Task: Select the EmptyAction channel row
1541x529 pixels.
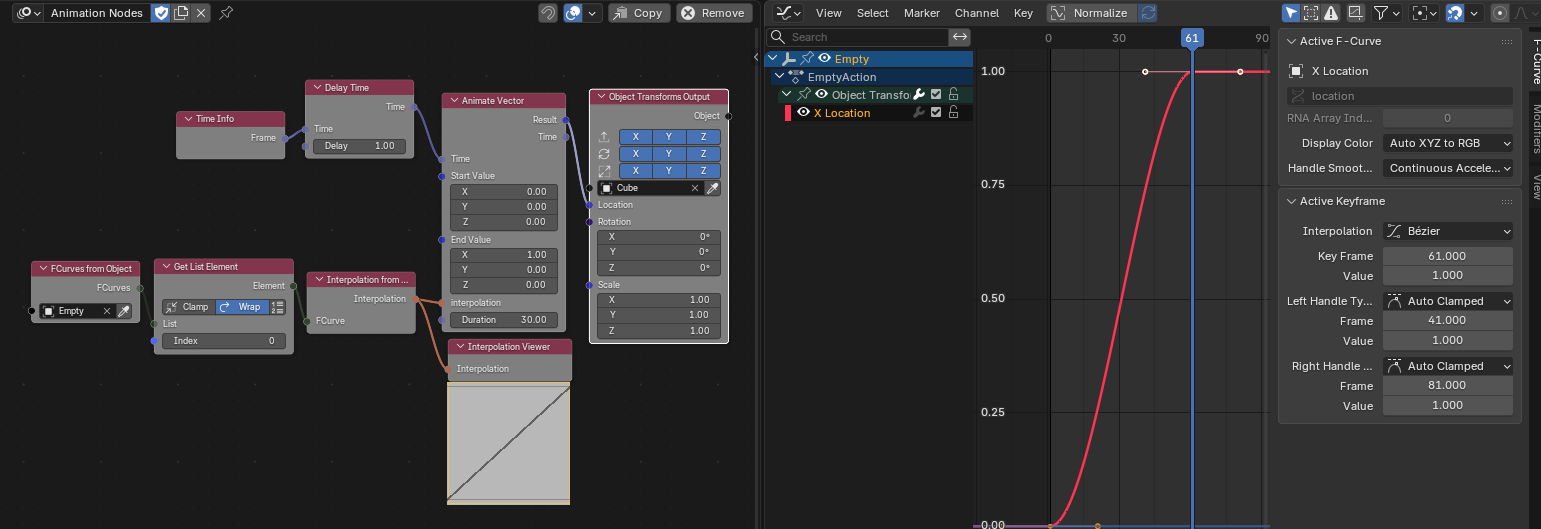Action: [x=868, y=77]
